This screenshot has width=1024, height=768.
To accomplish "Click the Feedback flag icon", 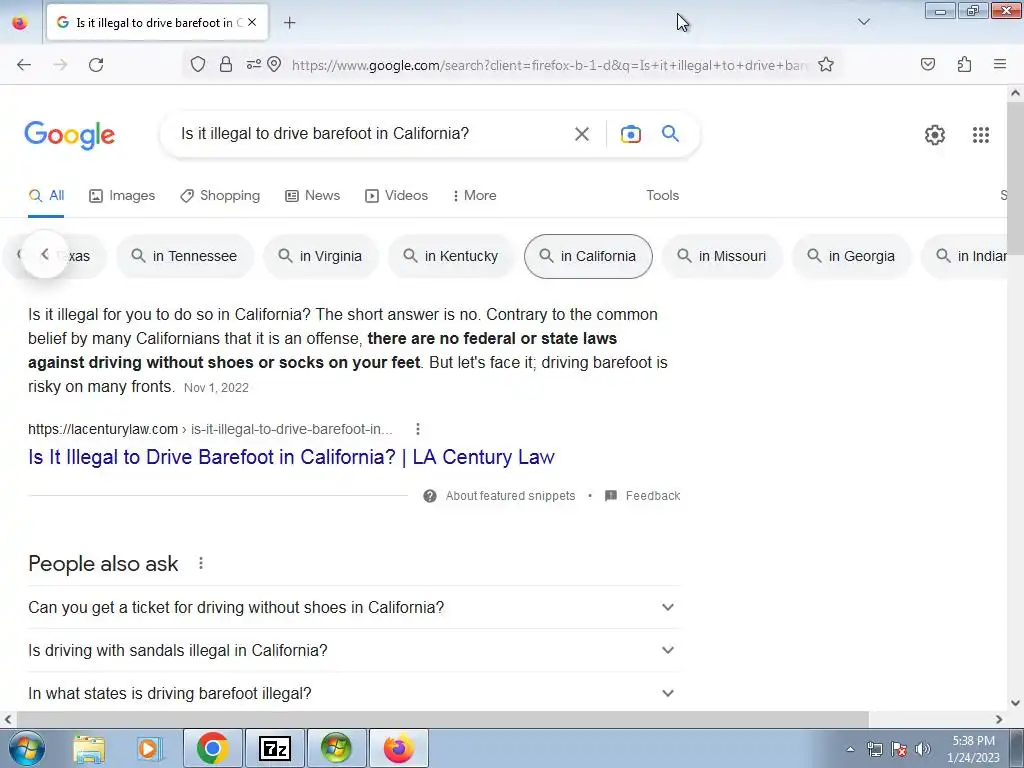I will click(x=611, y=496).
